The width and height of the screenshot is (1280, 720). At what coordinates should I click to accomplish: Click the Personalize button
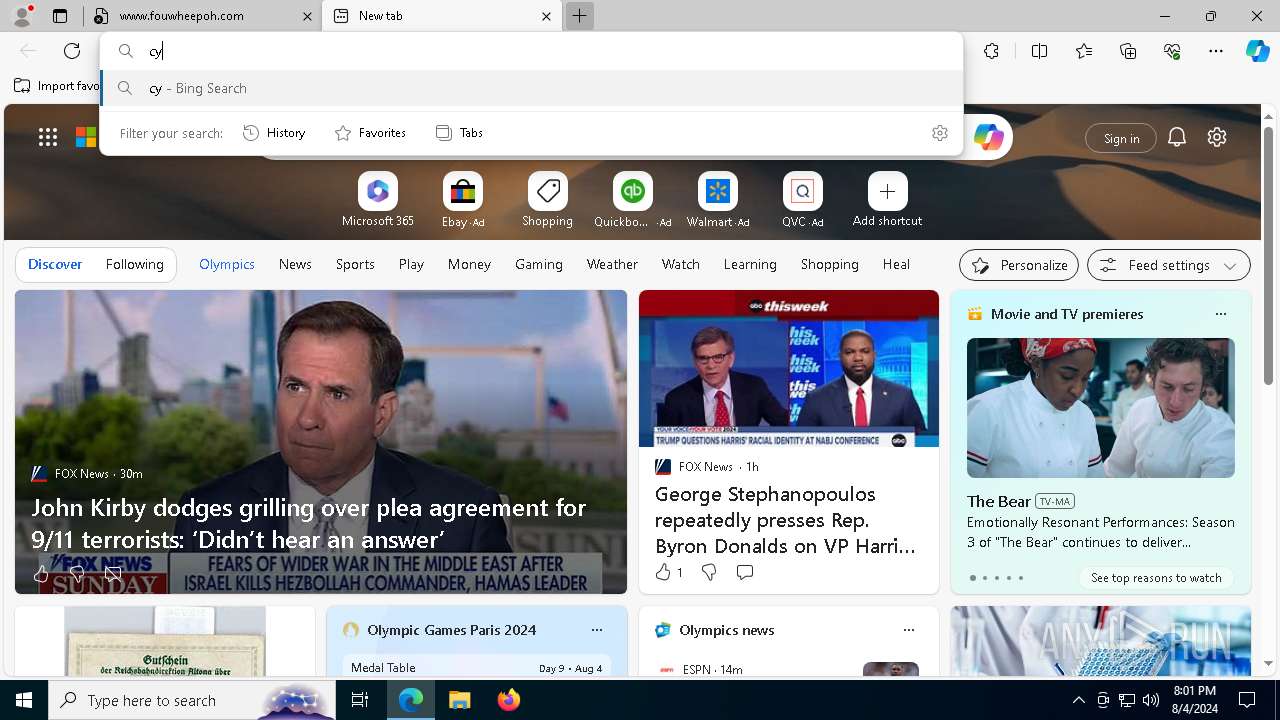coord(1019,265)
